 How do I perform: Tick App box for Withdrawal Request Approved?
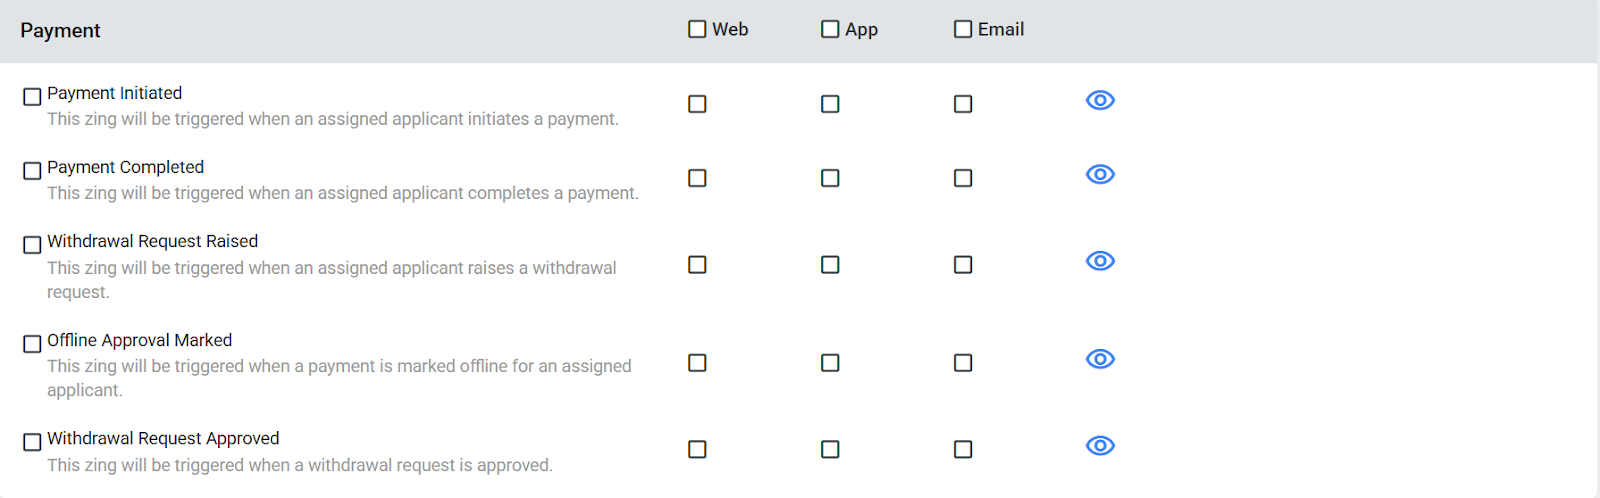pos(830,449)
